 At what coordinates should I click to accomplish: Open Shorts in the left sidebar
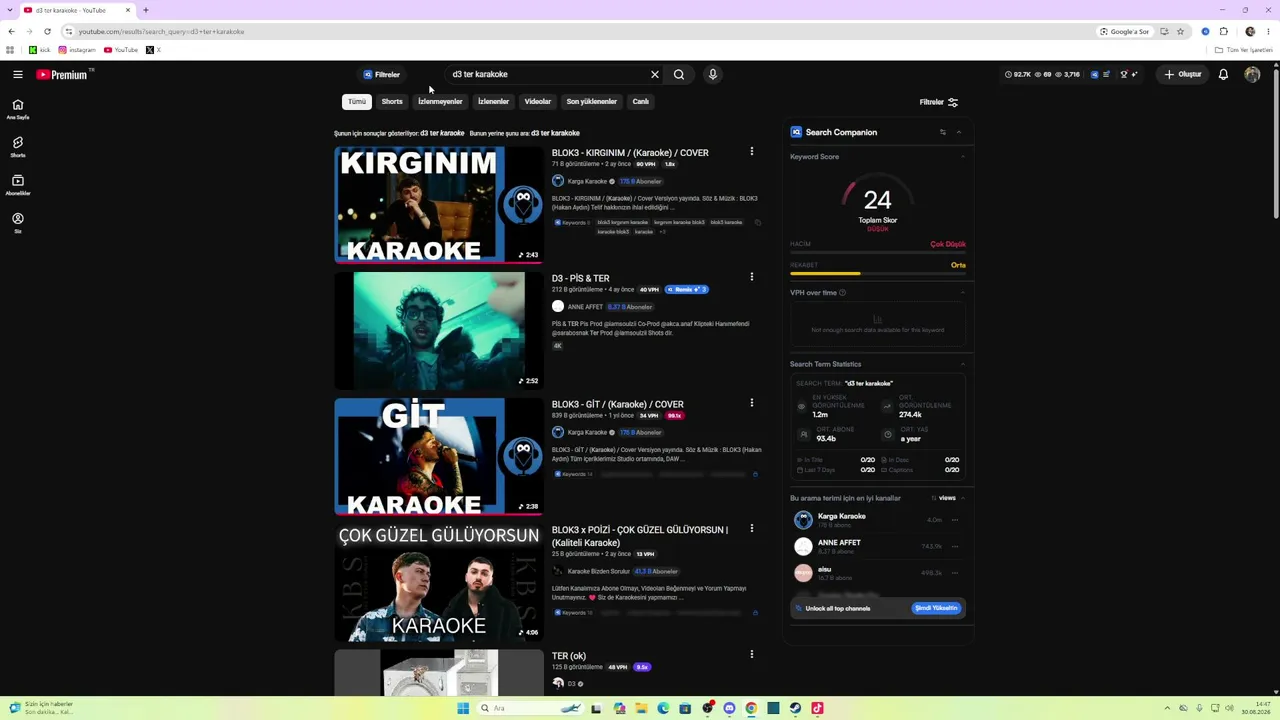[18, 147]
